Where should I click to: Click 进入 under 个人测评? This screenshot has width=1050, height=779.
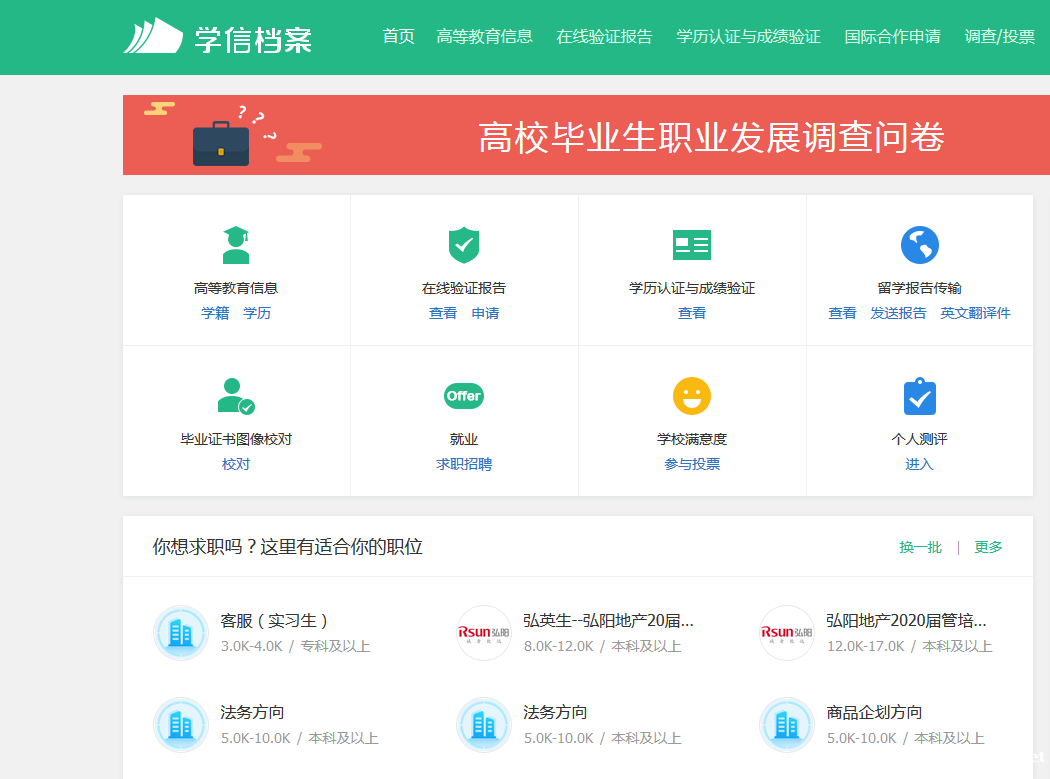click(919, 464)
